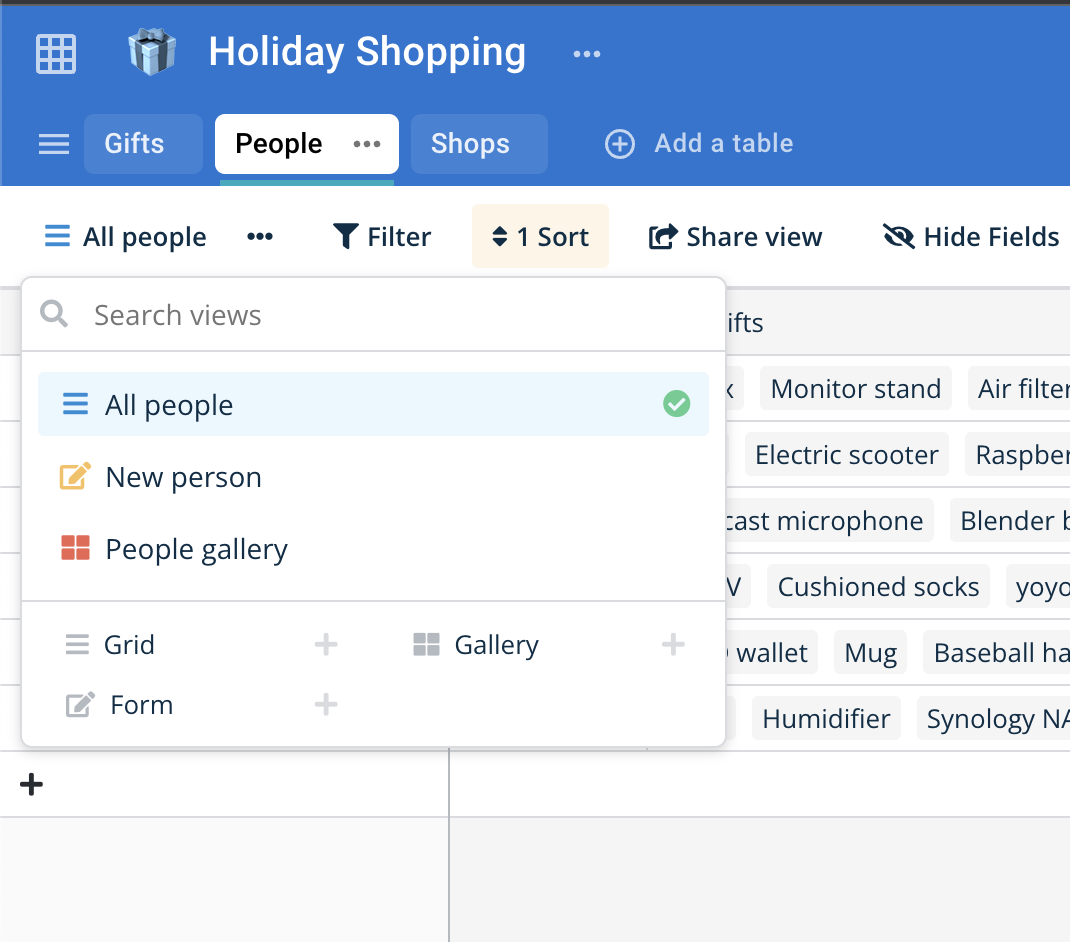Select the checked All people view
This screenshot has width=1070, height=942.
click(372, 405)
